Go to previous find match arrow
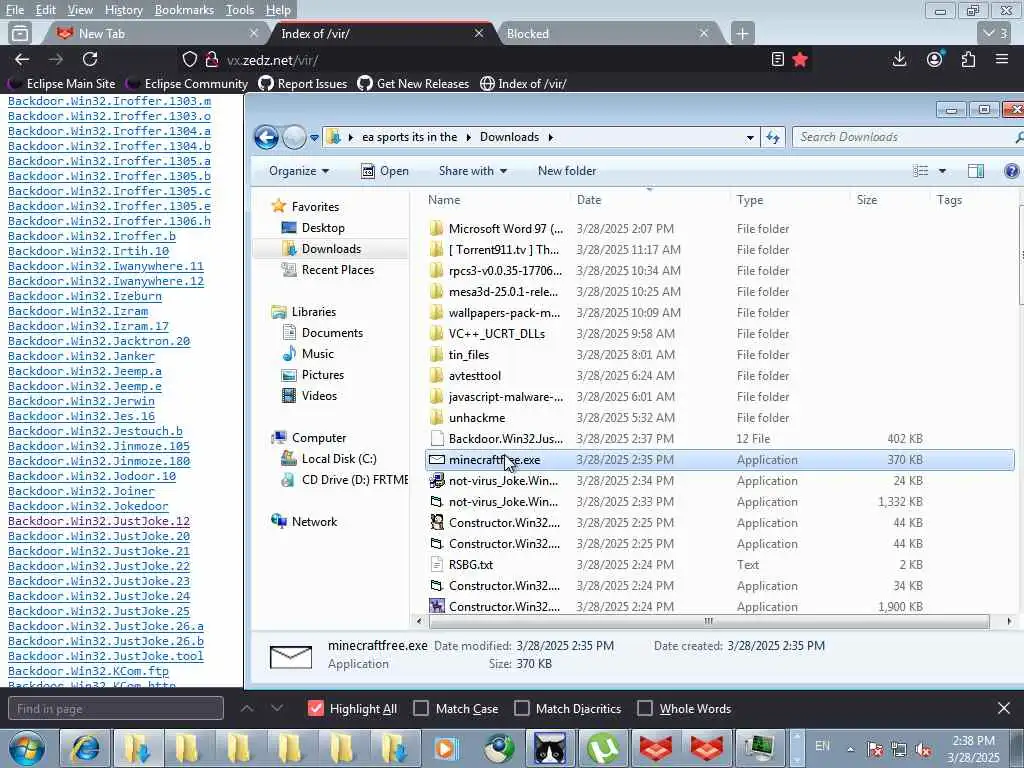The image size is (1024, 768). pyautogui.click(x=247, y=708)
